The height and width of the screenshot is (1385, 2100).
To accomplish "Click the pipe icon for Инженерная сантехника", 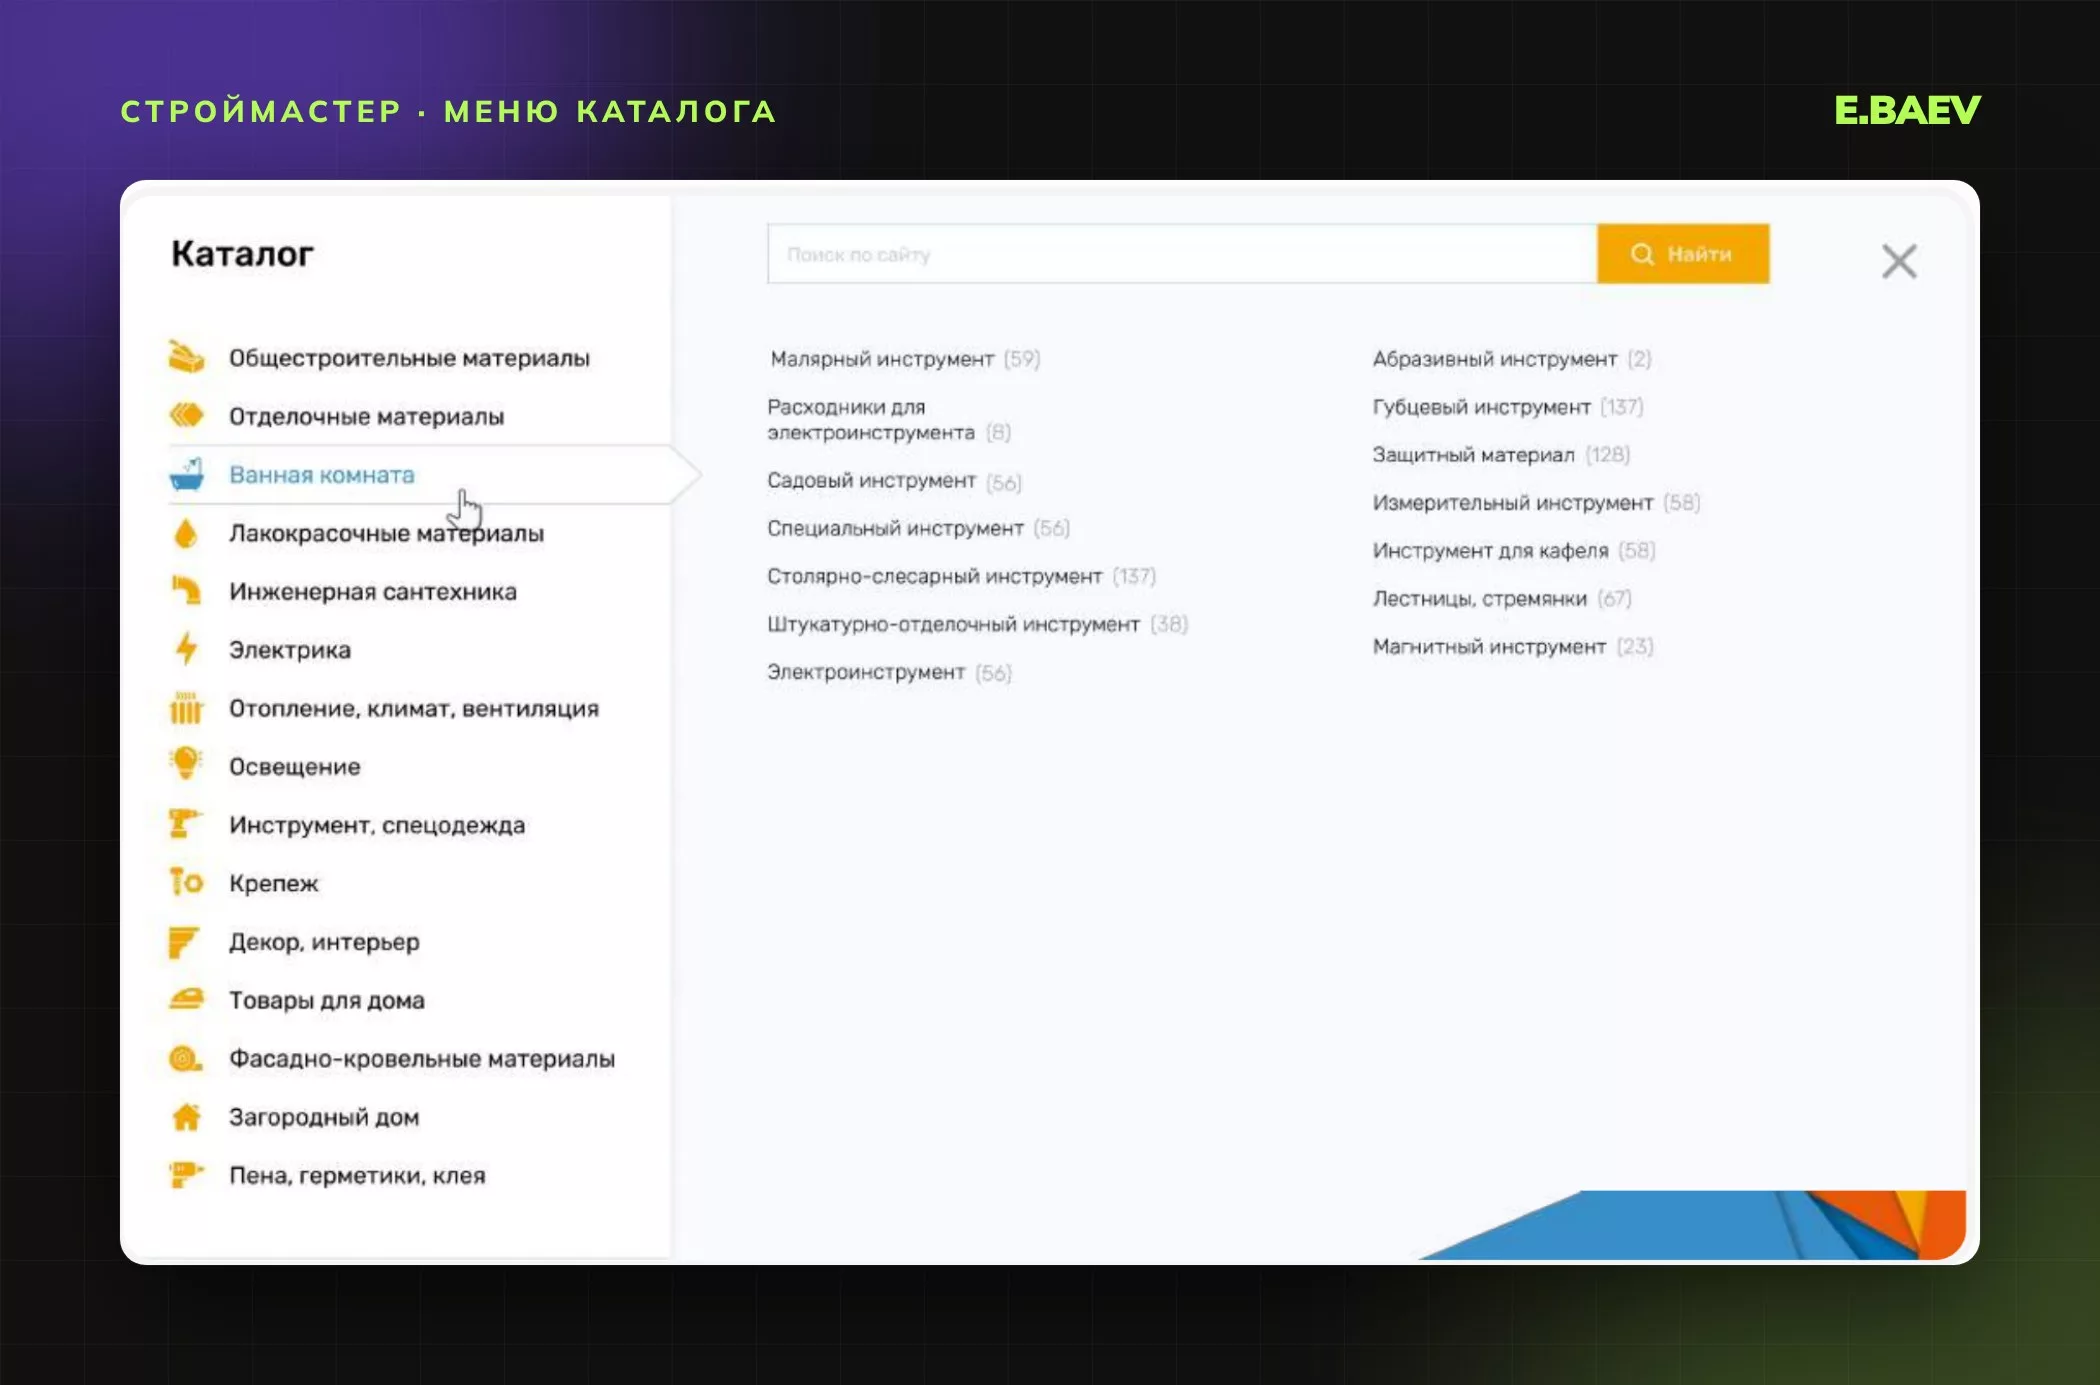I will (186, 591).
